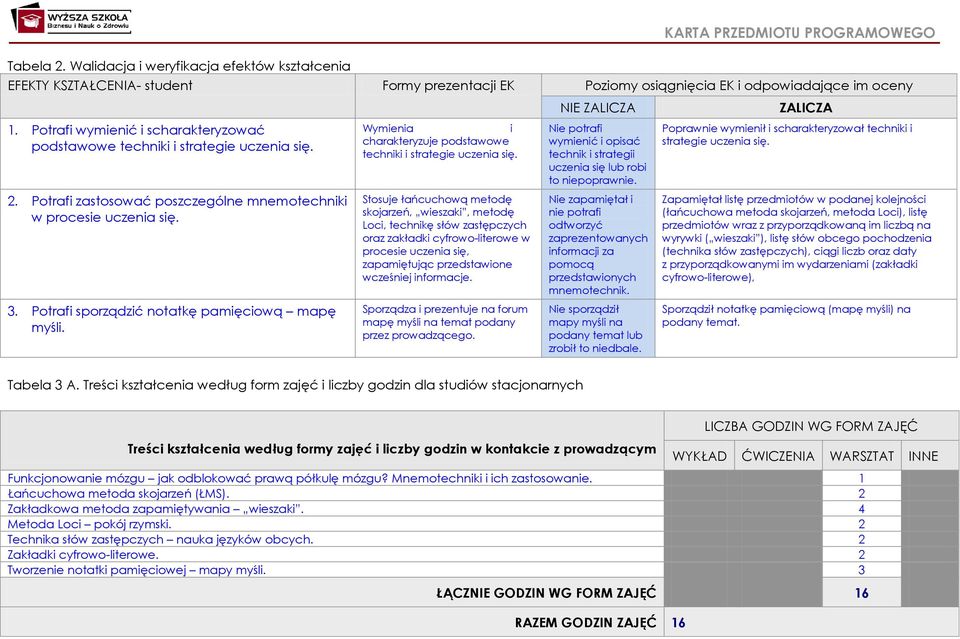Image resolution: width=960 pixels, height=639 pixels.
Task: Click 'LICZBA GODZIN WG FORM ZAJĘĆ' header
Action: click(x=811, y=427)
